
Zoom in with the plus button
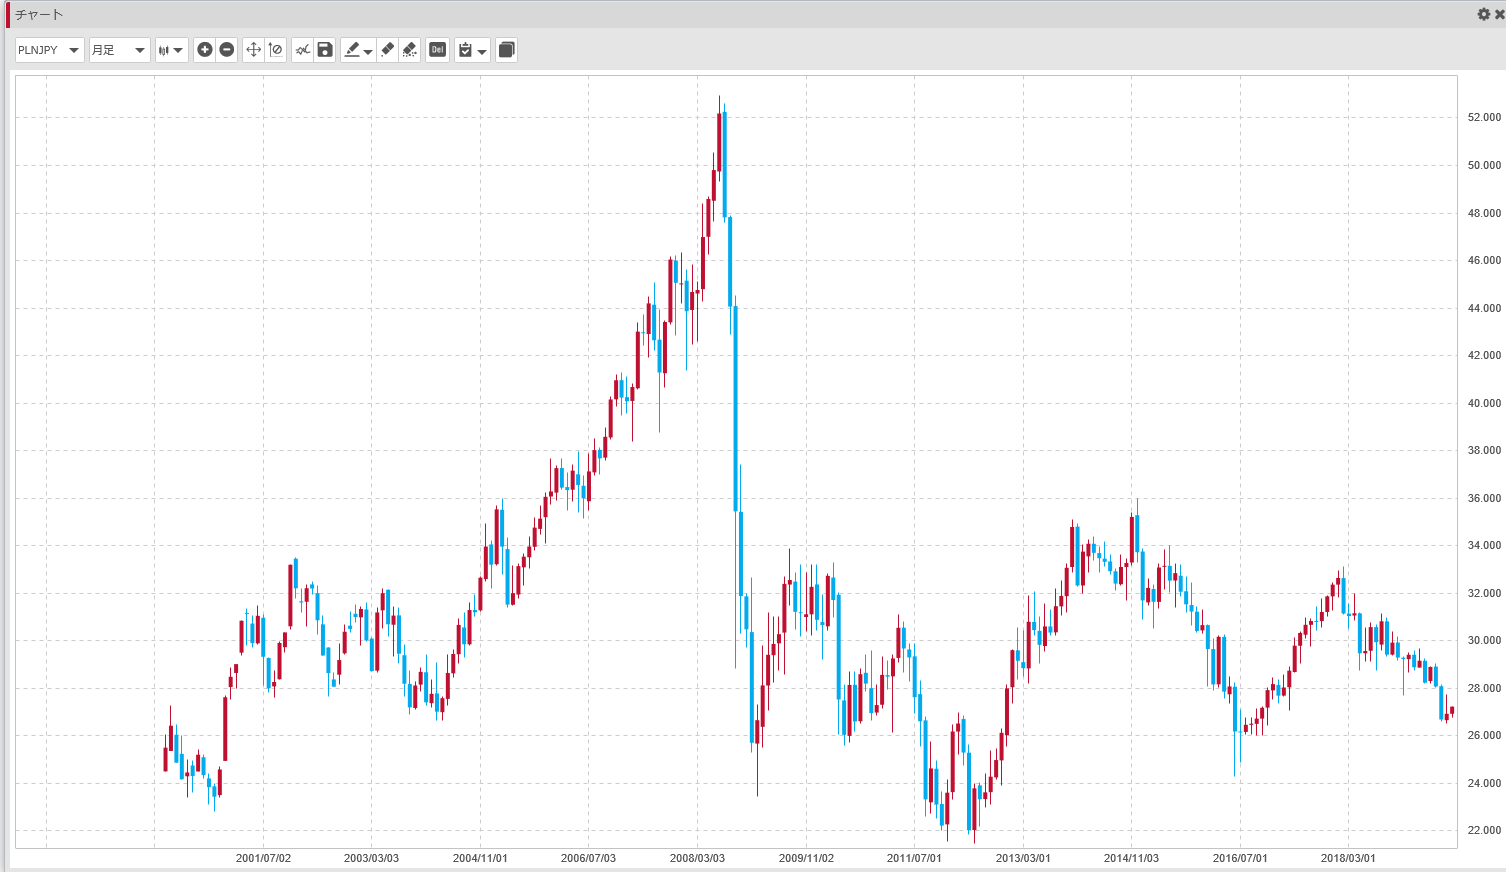click(x=205, y=50)
